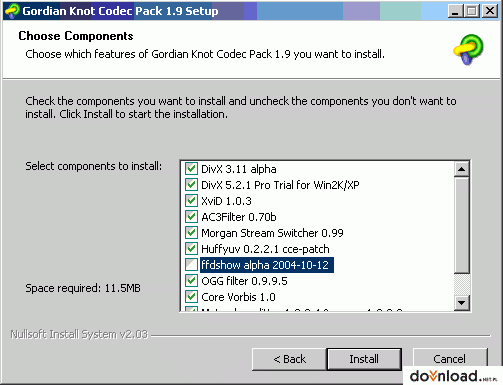Go back with the Back button
The height and width of the screenshot is (385, 503).
point(289,359)
